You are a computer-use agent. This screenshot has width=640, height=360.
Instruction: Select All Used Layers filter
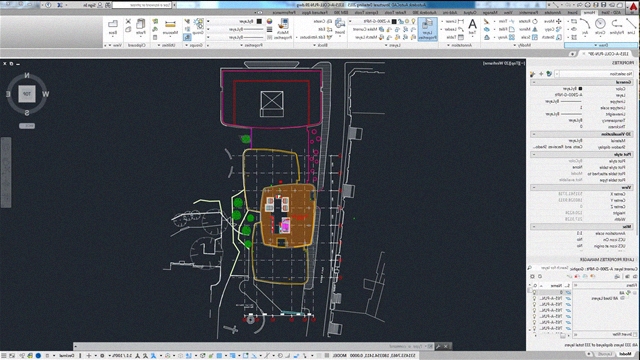tap(606, 298)
